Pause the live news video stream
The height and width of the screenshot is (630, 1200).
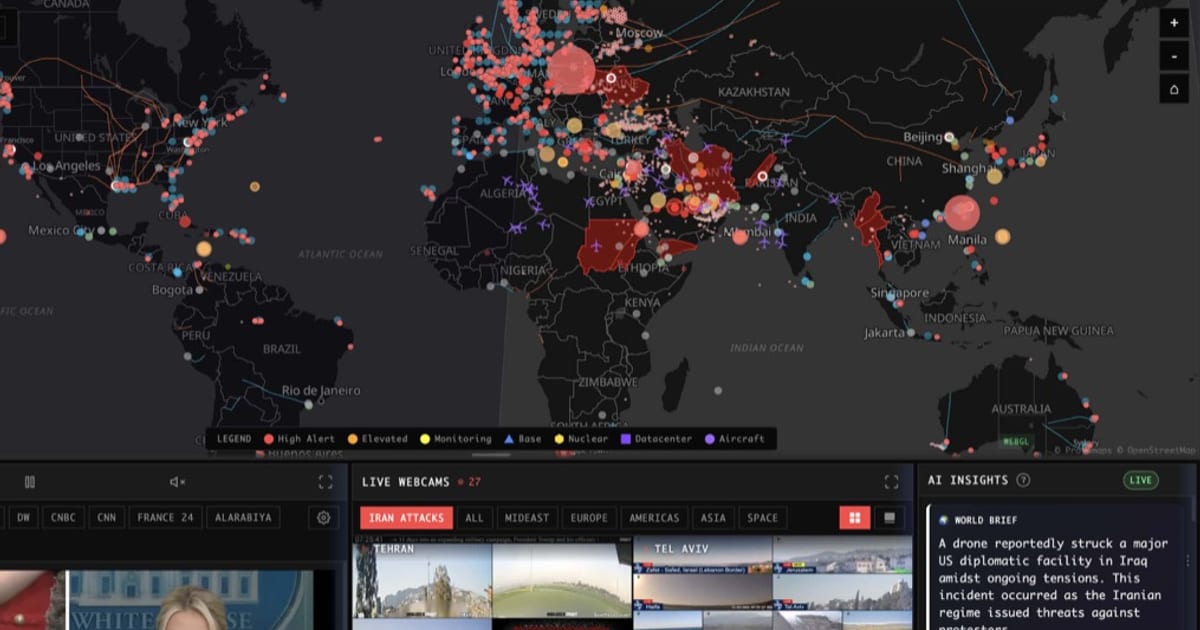30,482
